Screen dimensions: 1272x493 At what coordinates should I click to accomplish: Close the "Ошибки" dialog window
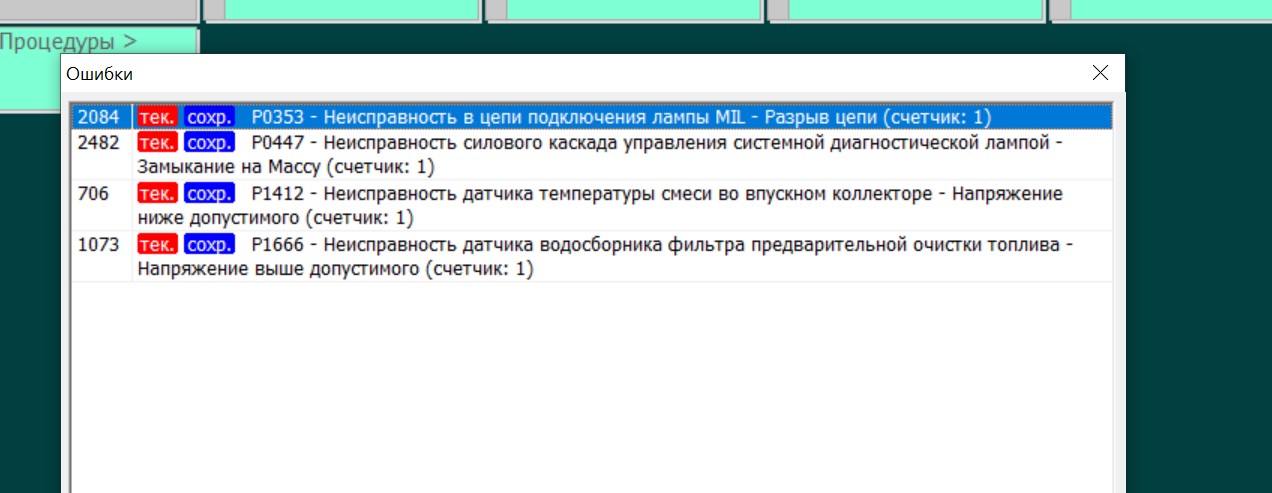(1100, 73)
